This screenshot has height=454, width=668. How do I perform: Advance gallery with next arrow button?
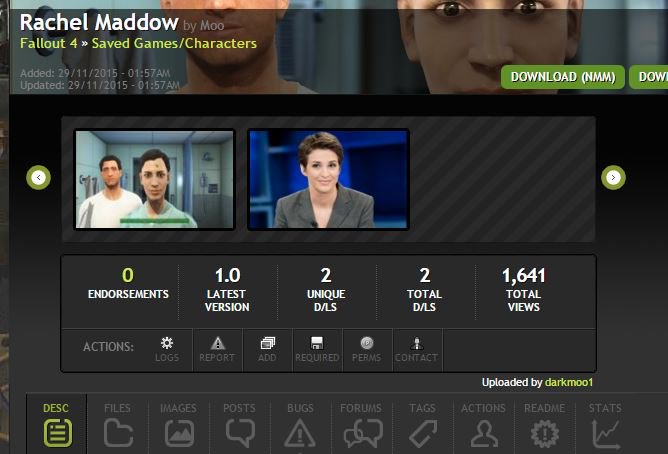[x=613, y=178]
